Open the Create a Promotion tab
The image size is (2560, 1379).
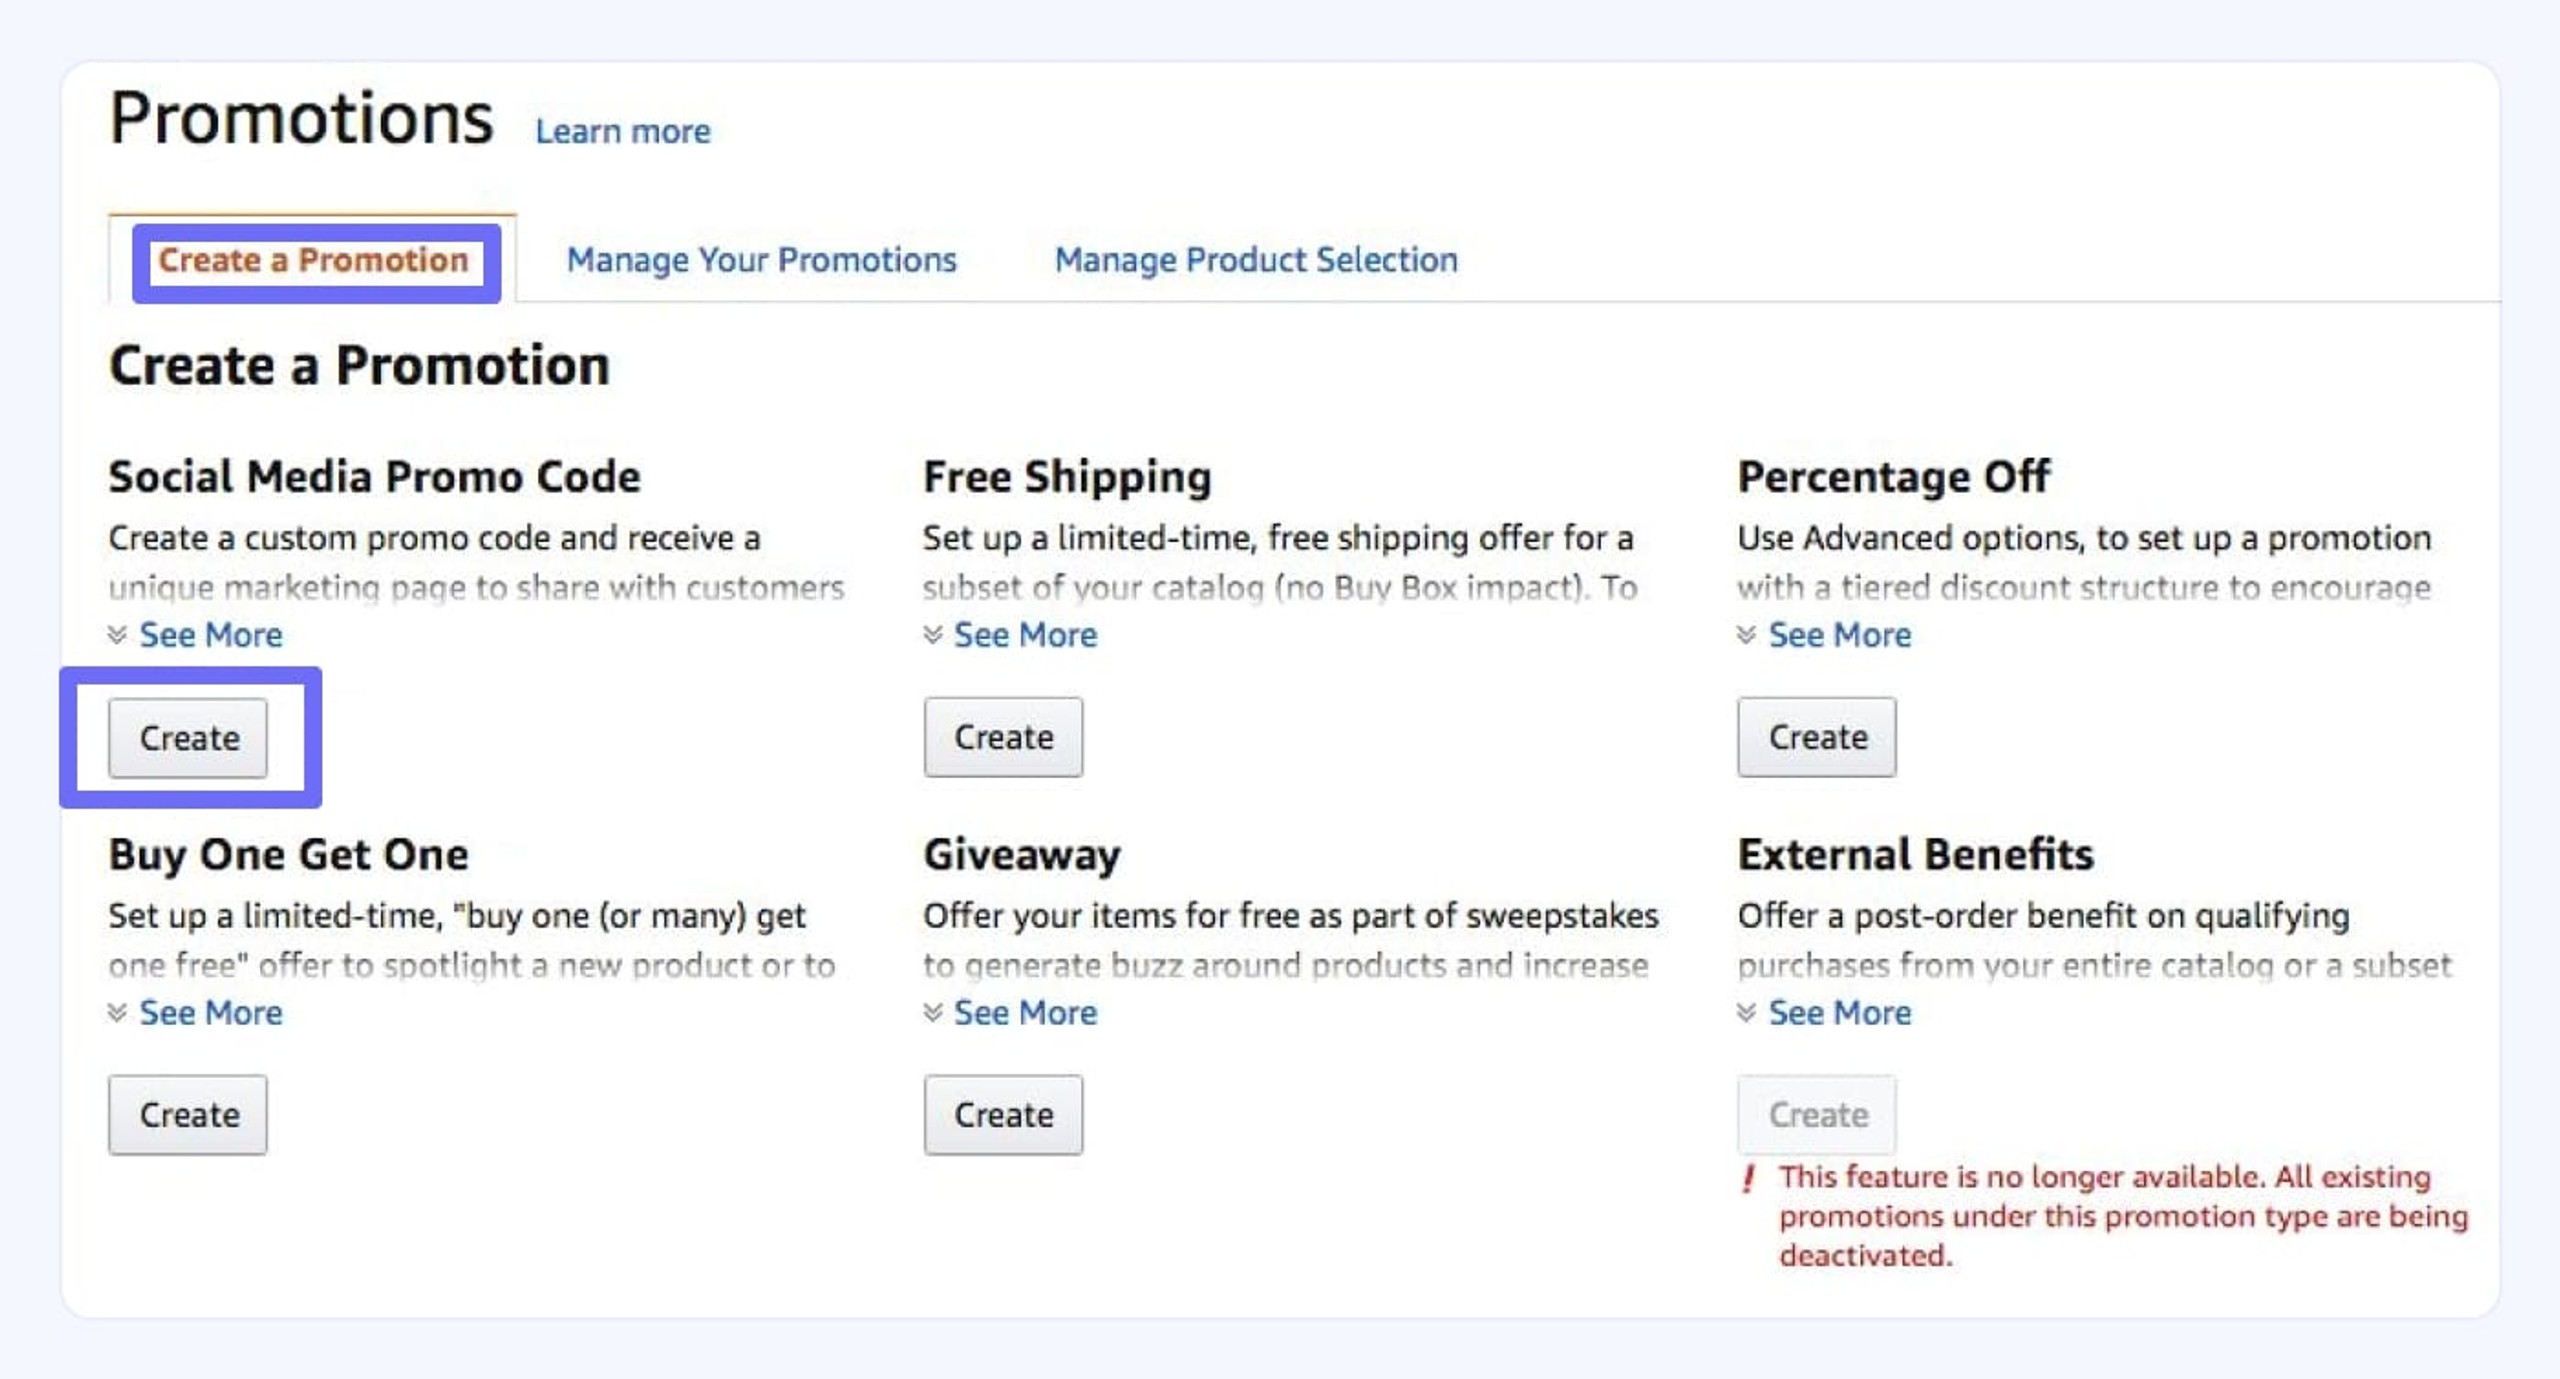pyautogui.click(x=313, y=261)
